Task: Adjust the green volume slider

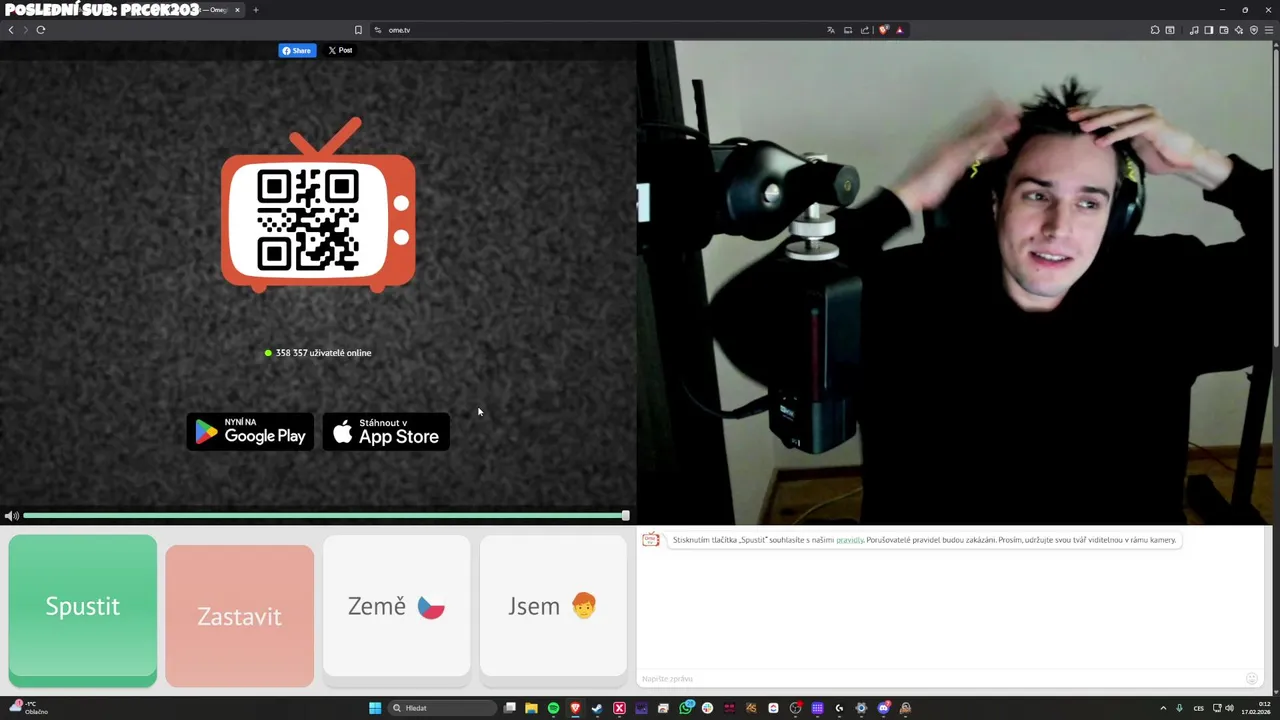Action: click(326, 516)
